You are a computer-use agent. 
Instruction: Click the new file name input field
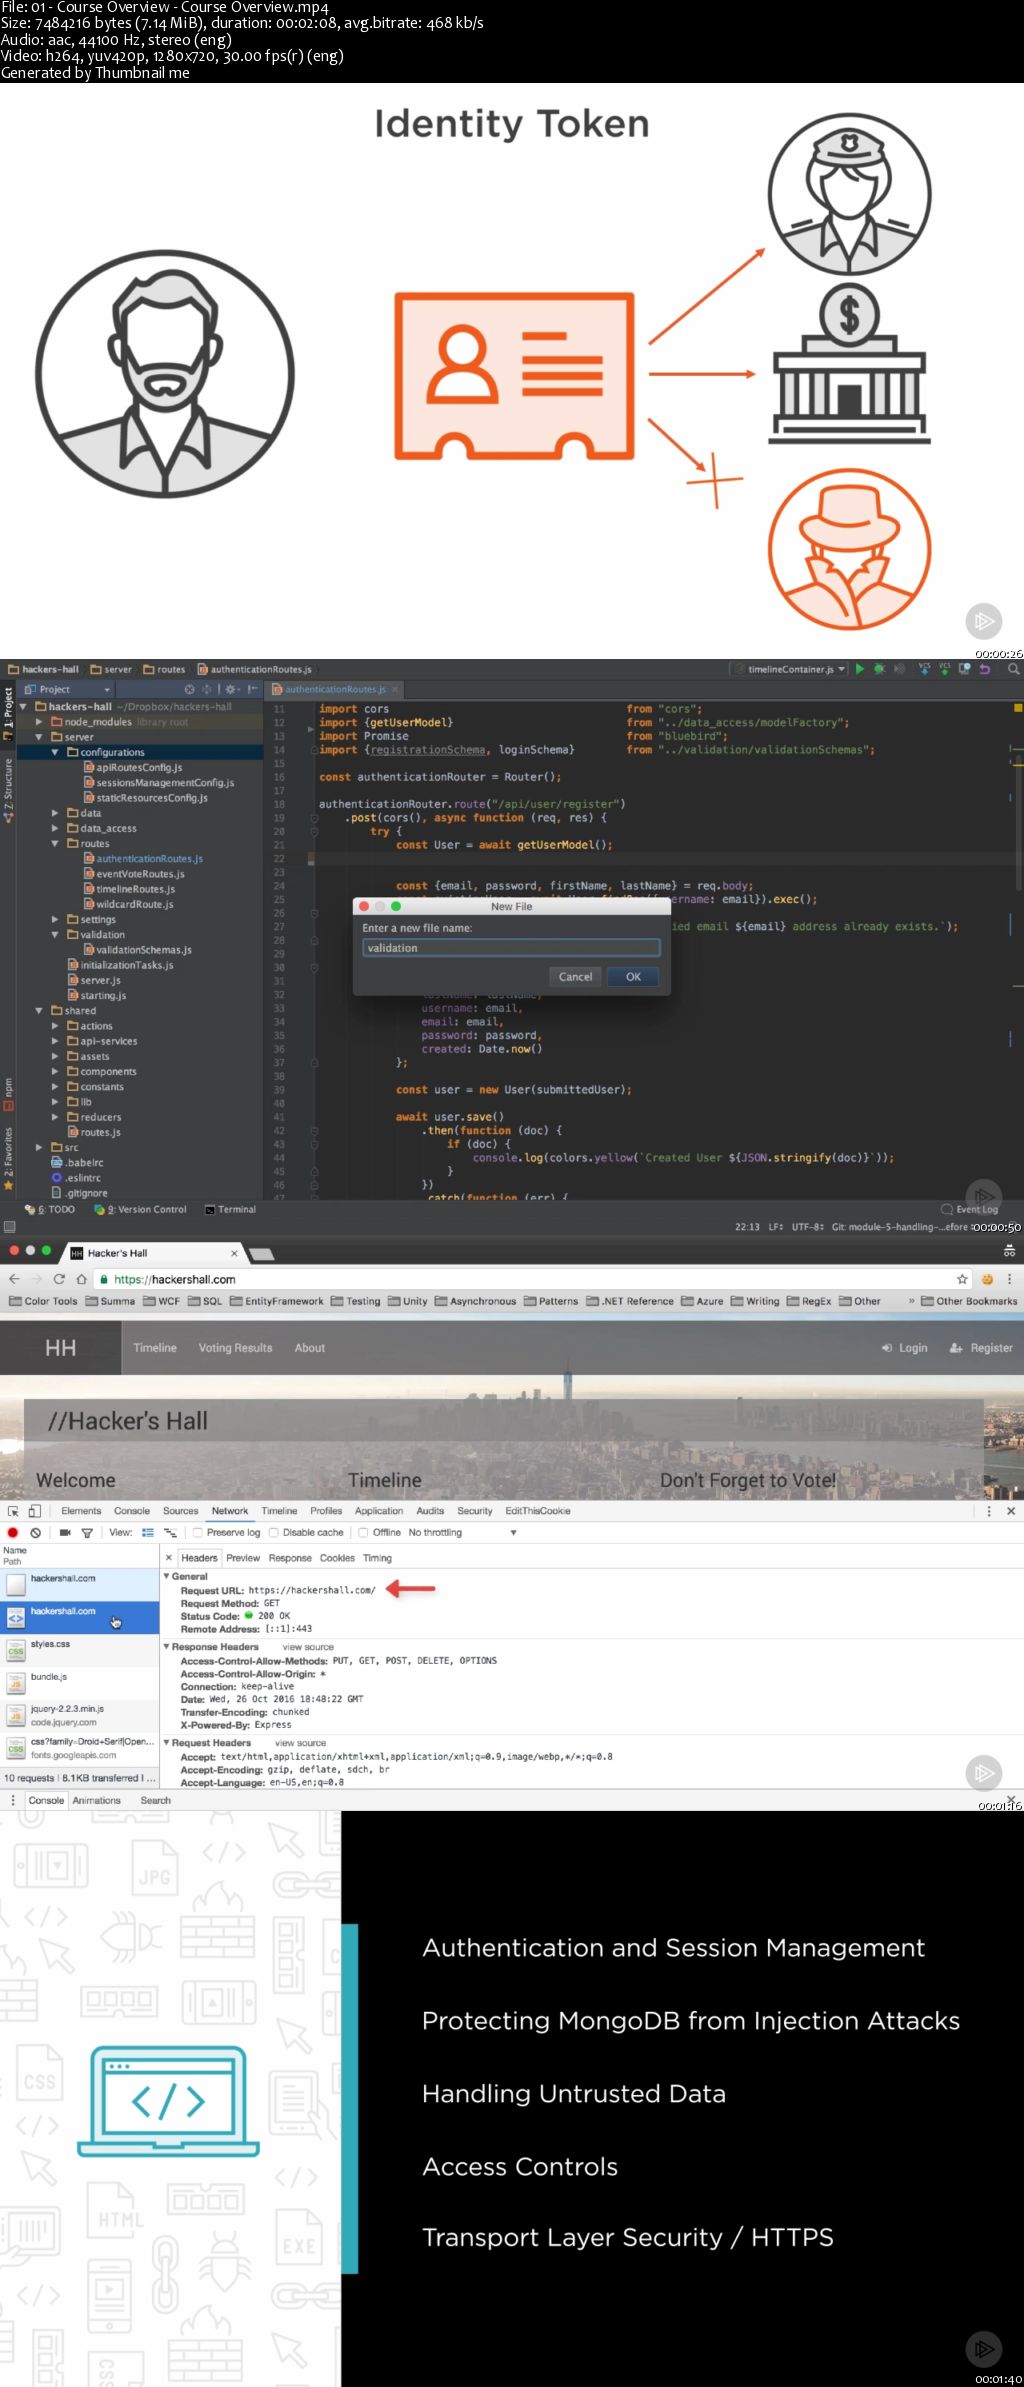pos(511,948)
